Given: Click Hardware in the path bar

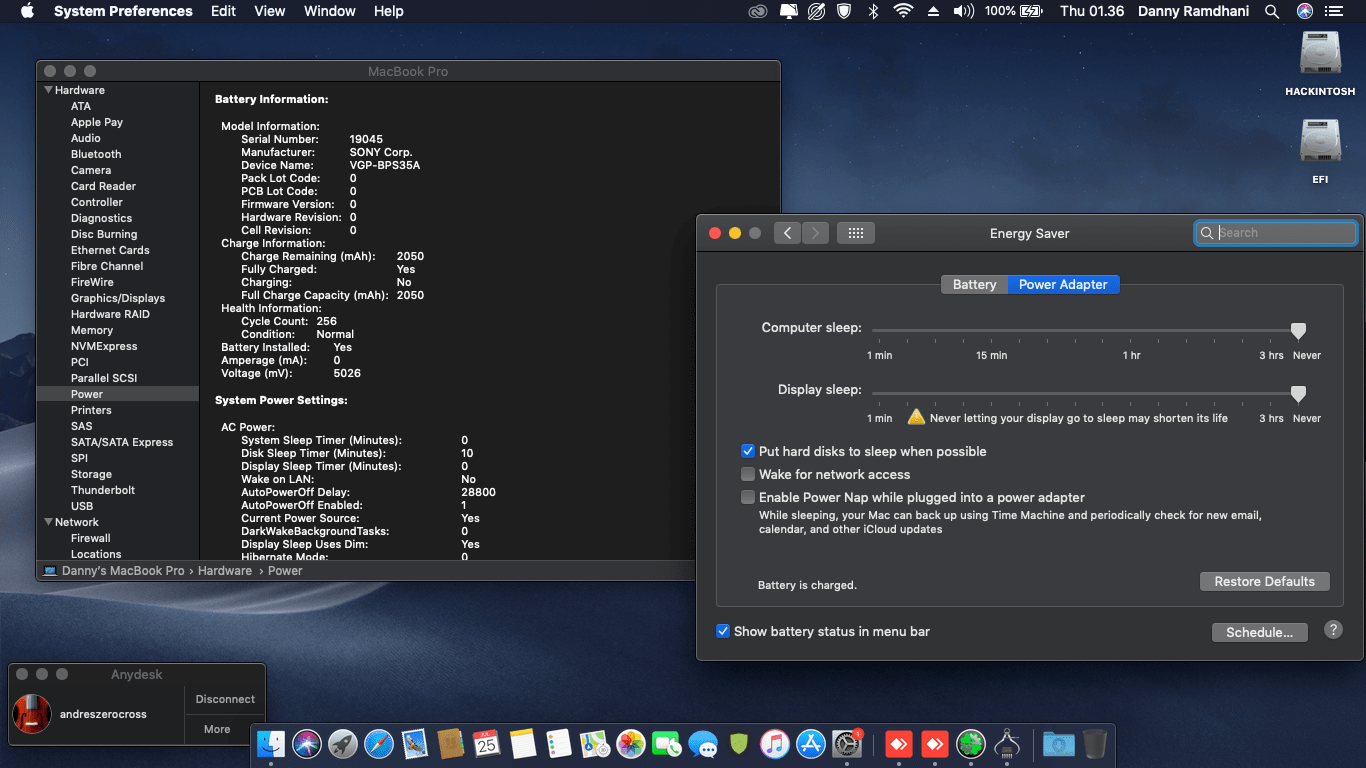Looking at the screenshot, I should click(225, 571).
